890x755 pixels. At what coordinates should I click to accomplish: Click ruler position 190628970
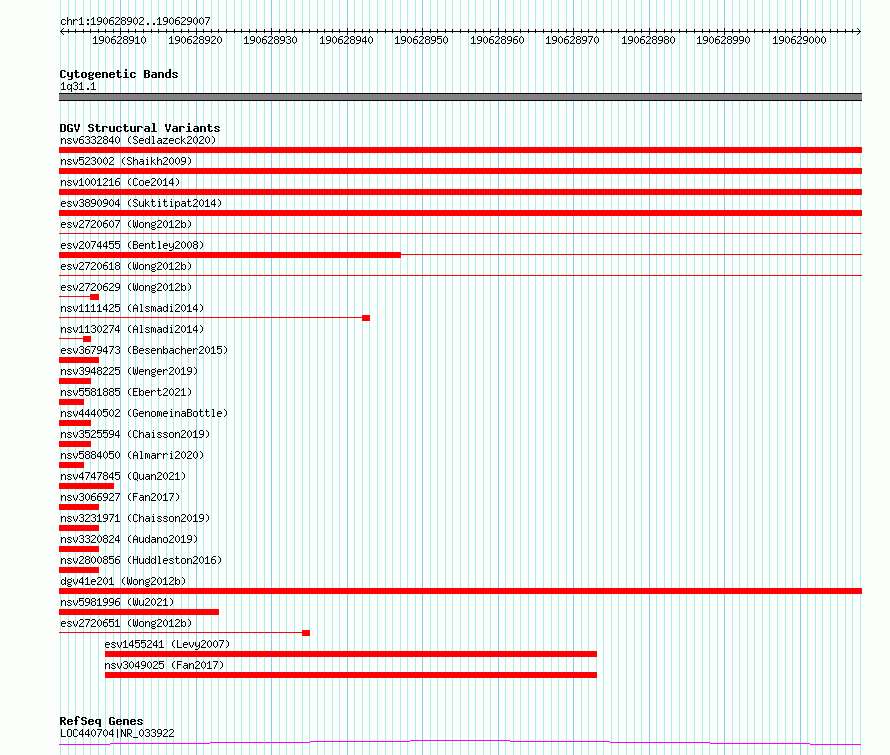point(572,40)
